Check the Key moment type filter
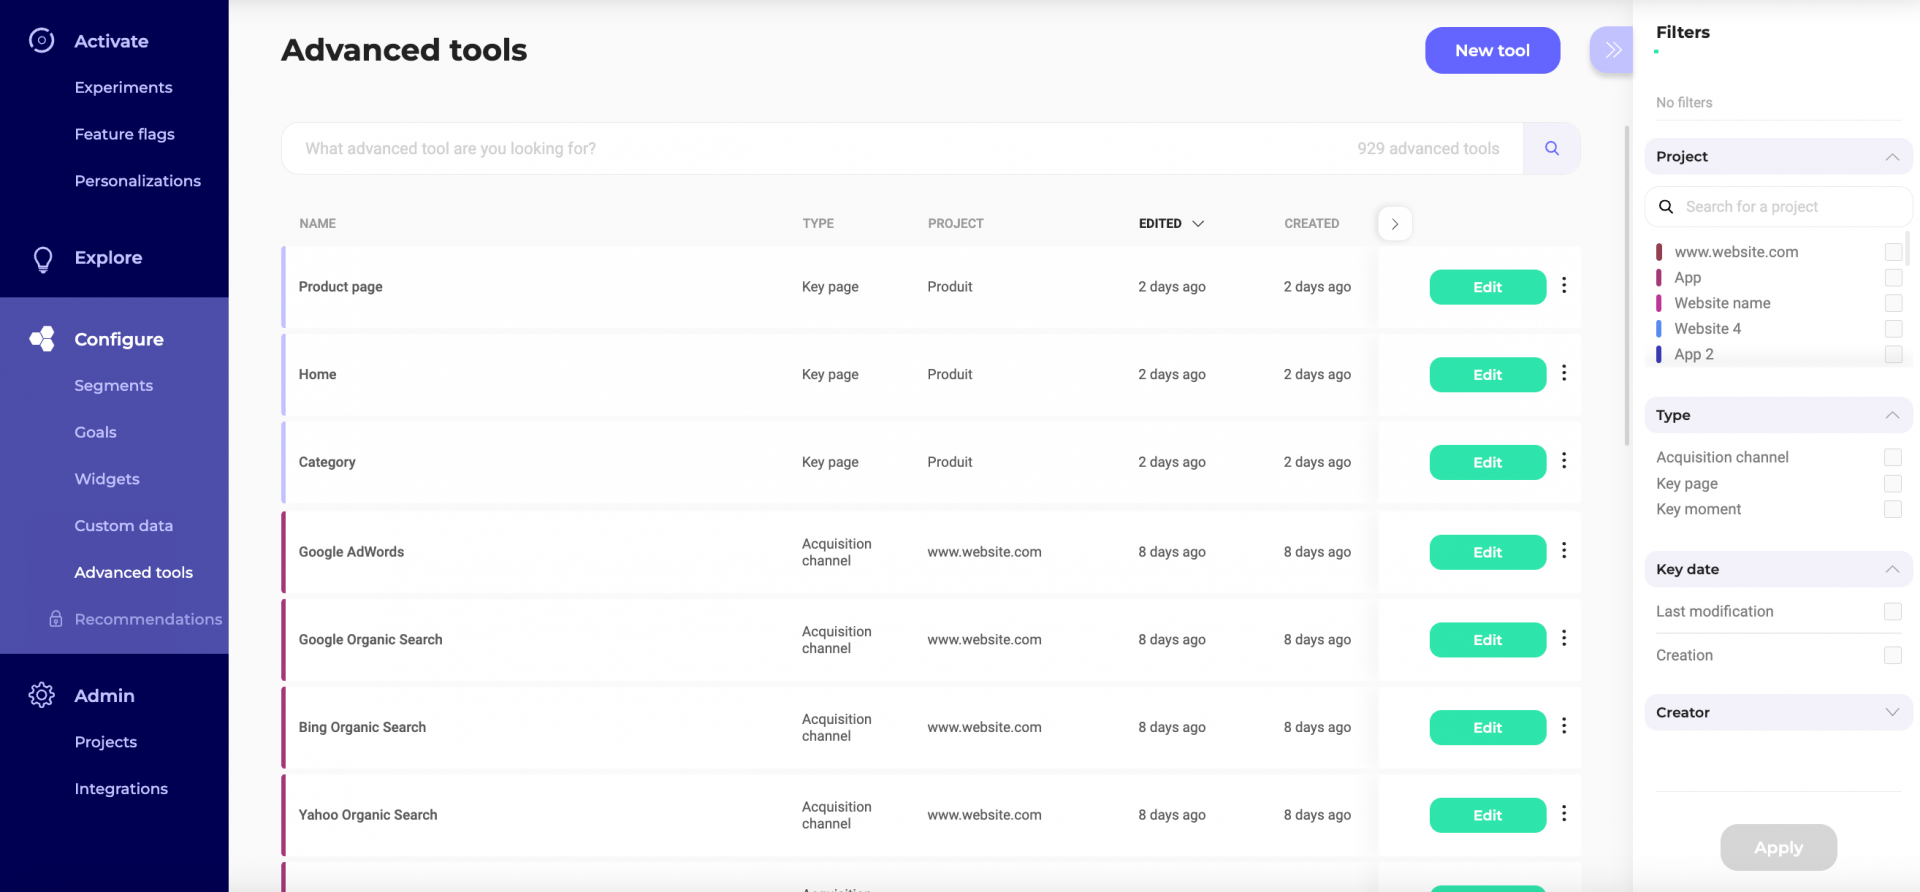The width and height of the screenshot is (1920, 892). pyautogui.click(x=1893, y=509)
